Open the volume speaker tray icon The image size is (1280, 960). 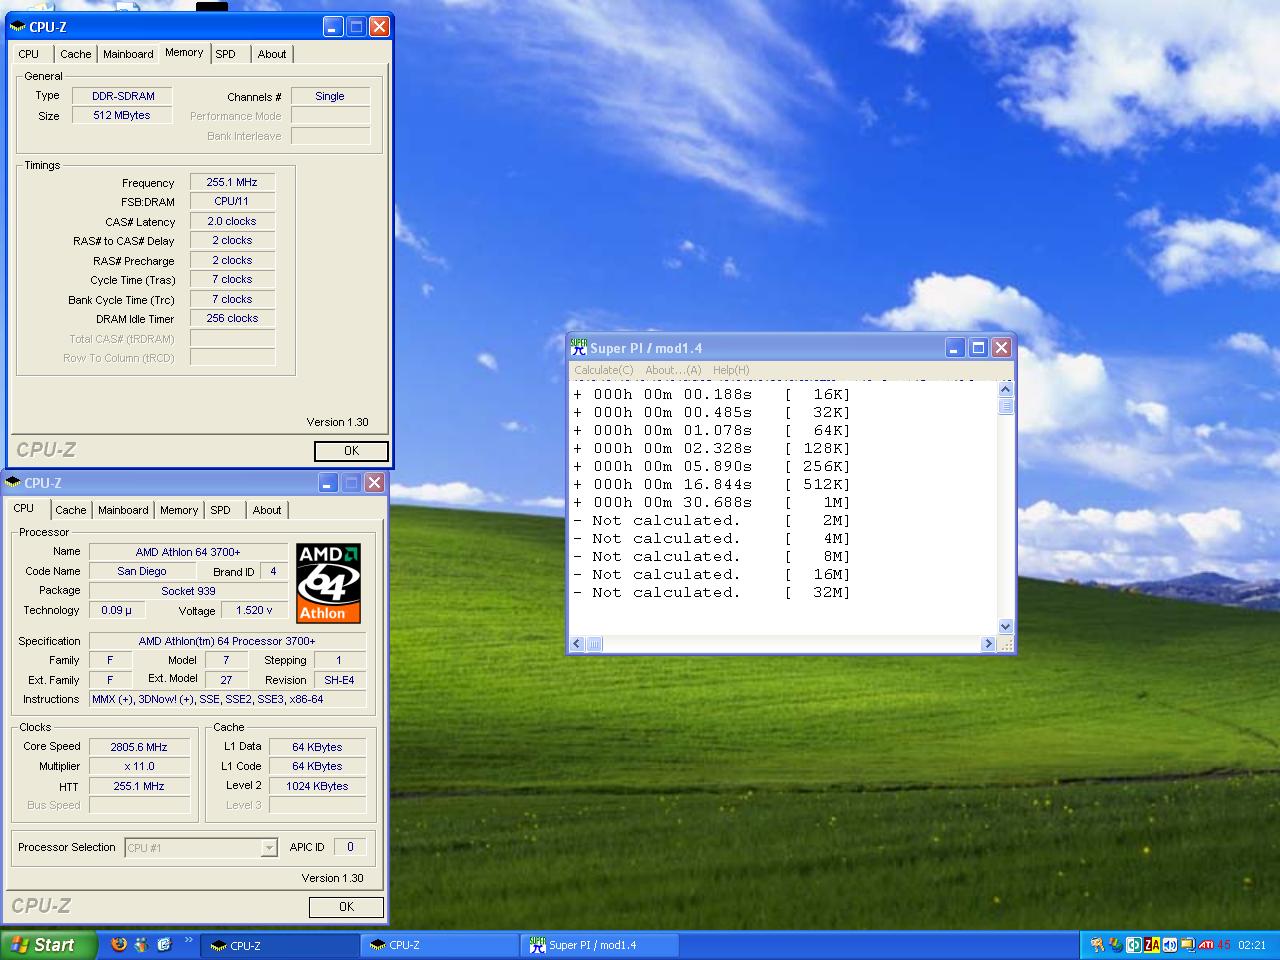click(x=1170, y=945)
